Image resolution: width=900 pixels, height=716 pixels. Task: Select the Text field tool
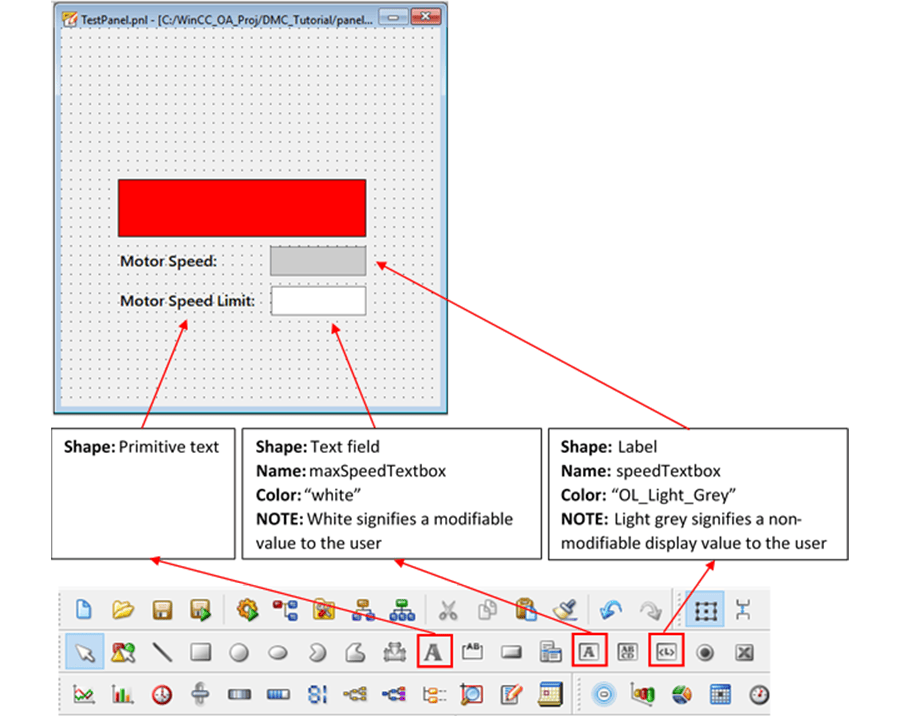(589, 652)
